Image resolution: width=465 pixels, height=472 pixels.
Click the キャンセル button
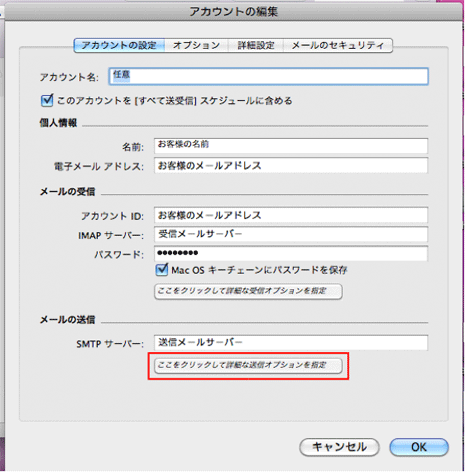(339, 447)
